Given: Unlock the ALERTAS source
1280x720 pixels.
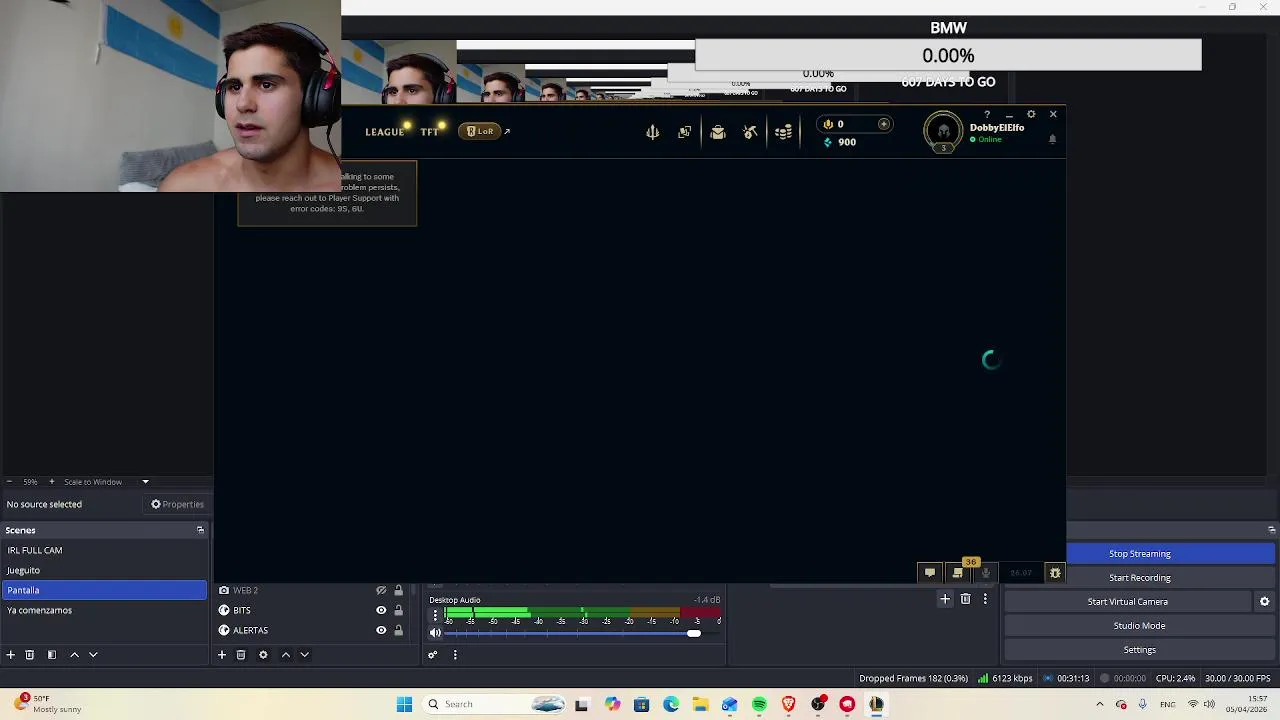Looking at the screenshot, I should click(x=398, y=630).
